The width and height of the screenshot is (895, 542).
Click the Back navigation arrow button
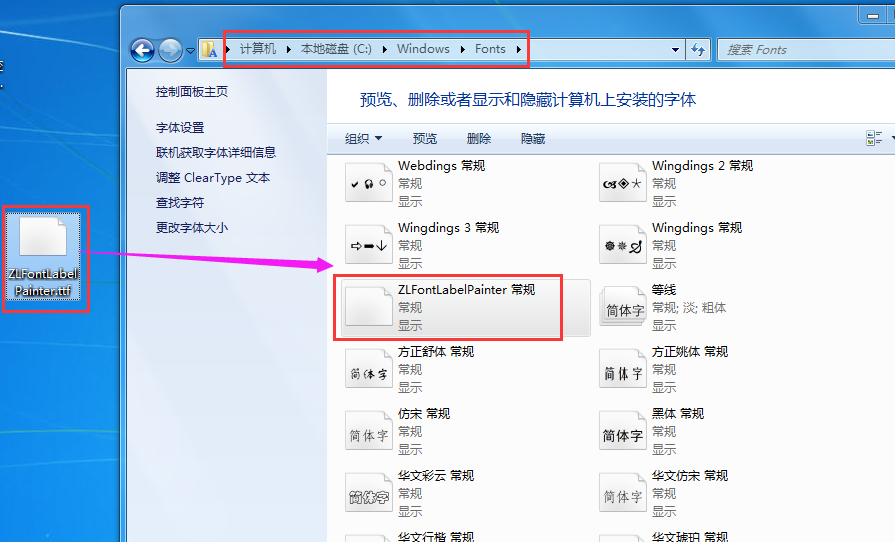pos(142,49)
